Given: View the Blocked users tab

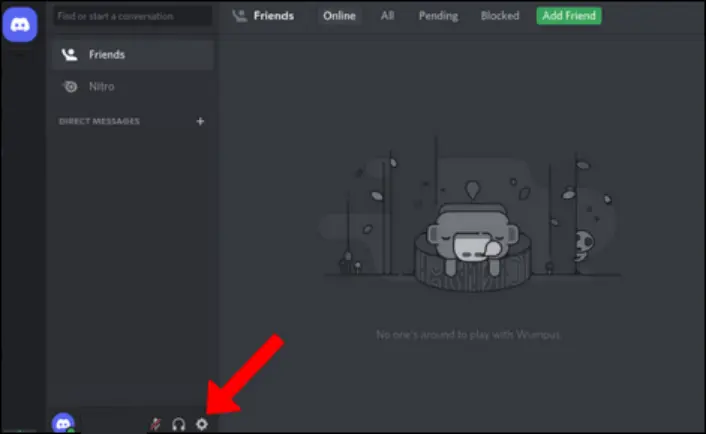Looking at the screenshot, I should tap(500, 16).
